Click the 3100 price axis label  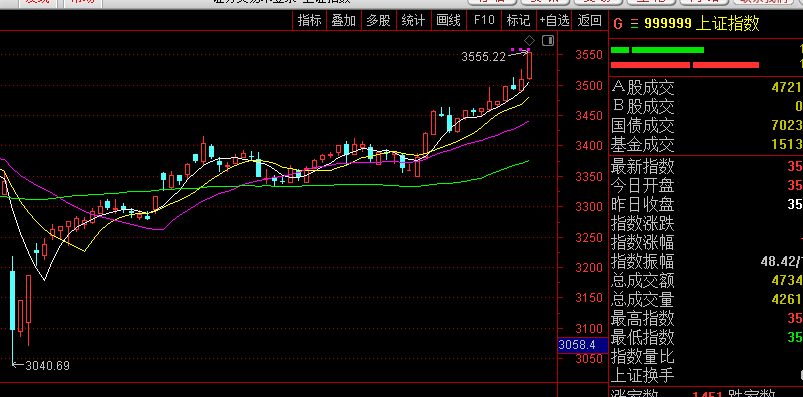(x=589, y=328)
